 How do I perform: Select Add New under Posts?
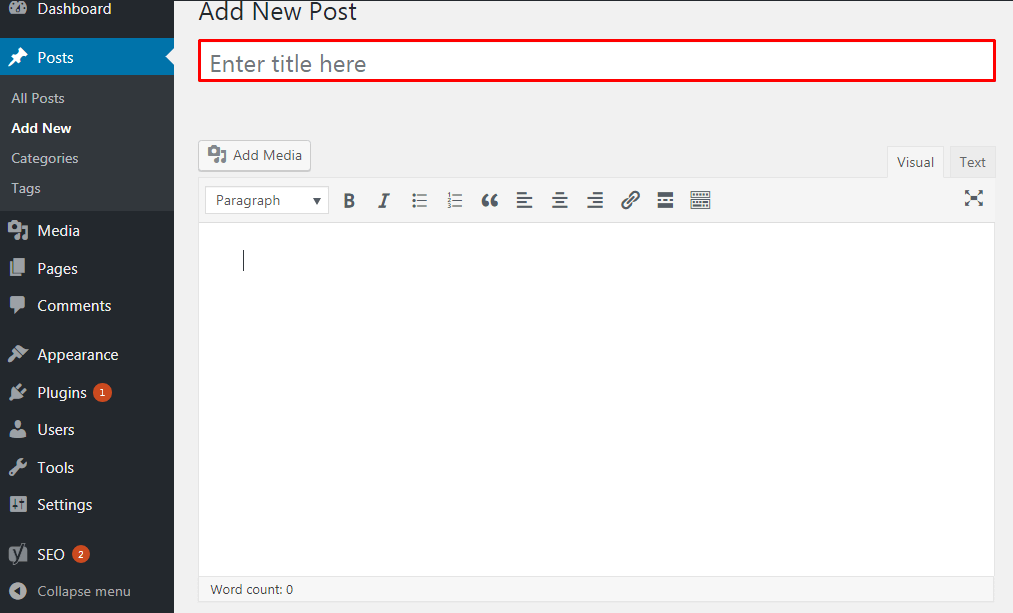[x=41, y=128]
